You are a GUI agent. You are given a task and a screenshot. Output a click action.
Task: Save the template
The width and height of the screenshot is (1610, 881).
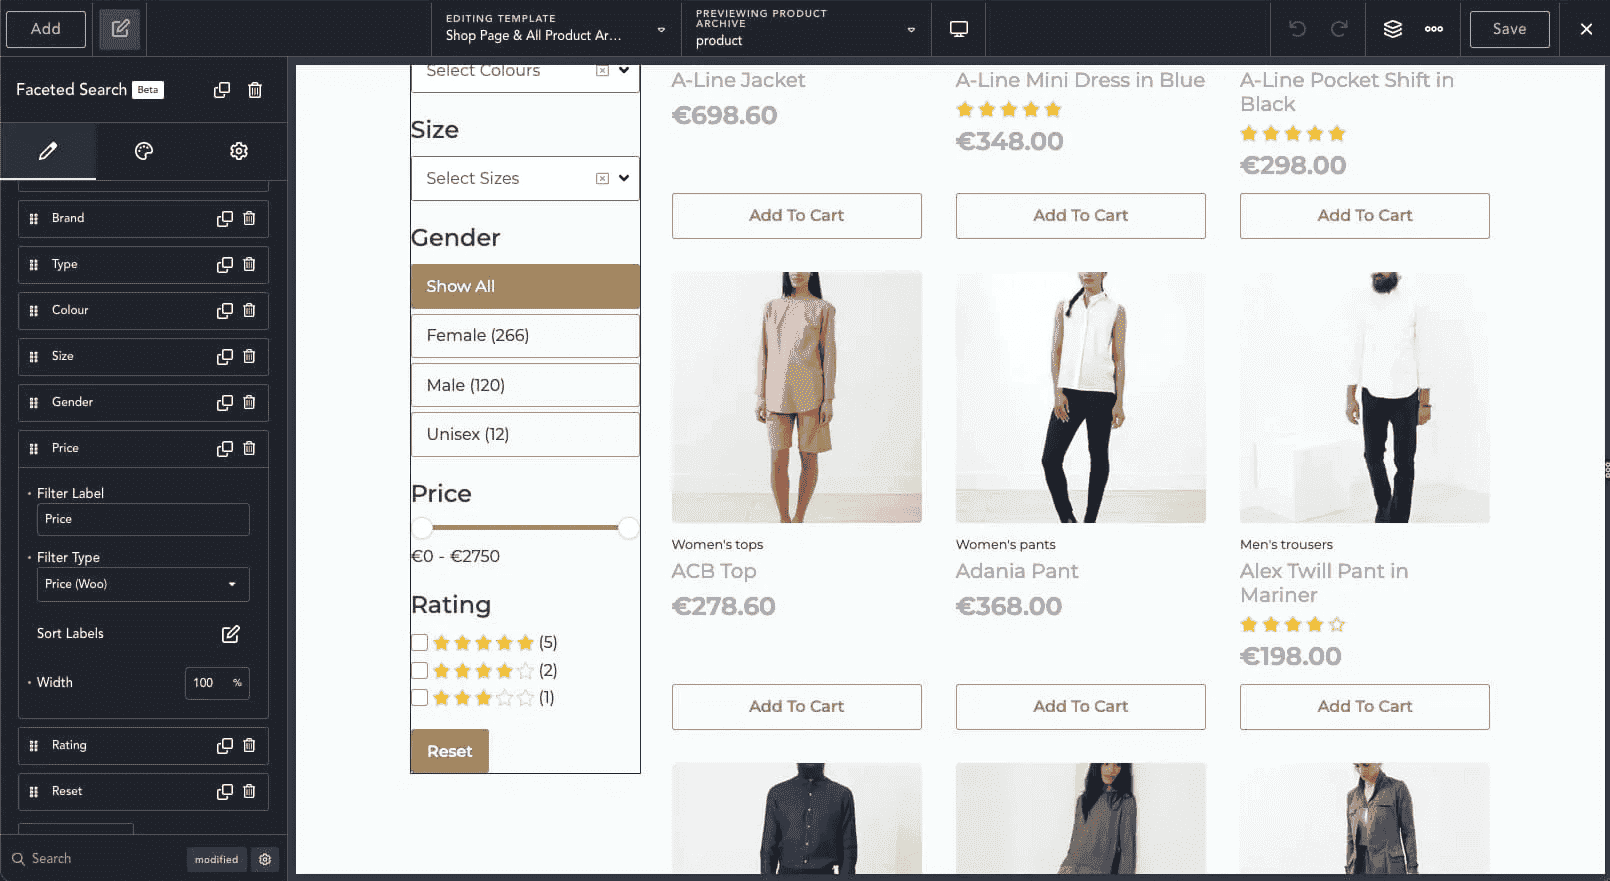click(1509, 29)
